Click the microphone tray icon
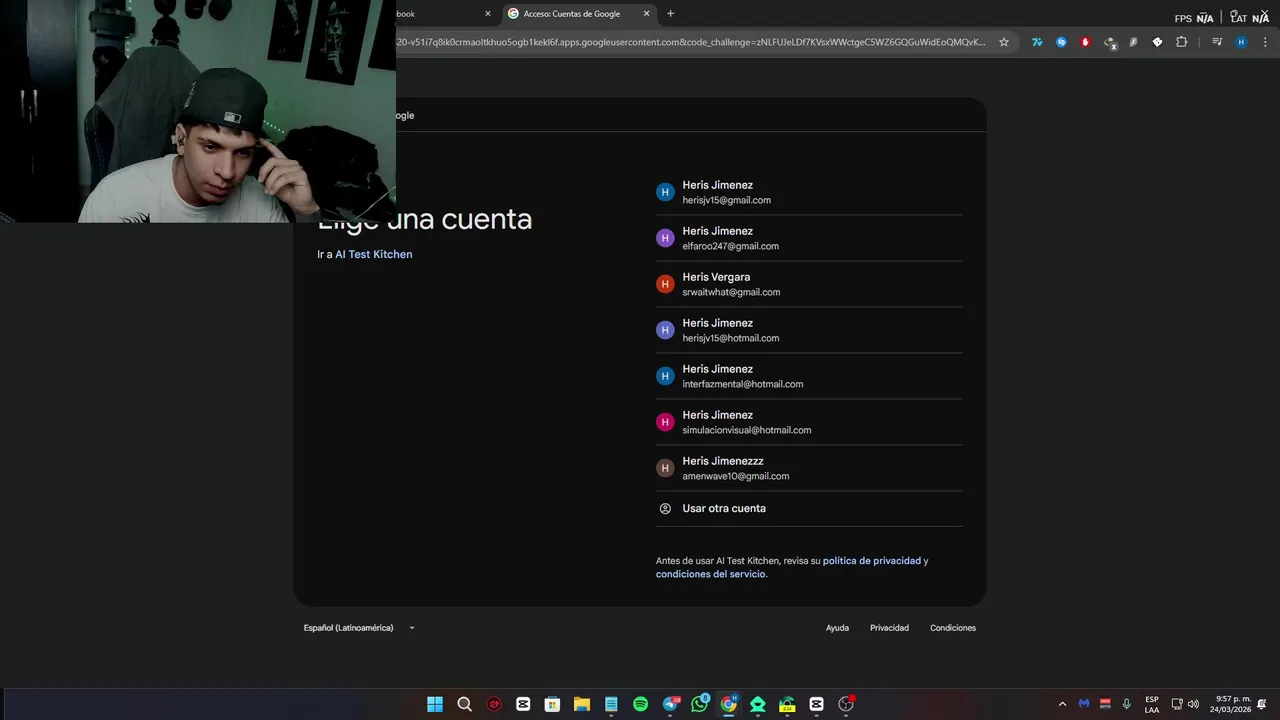This screenshot has width=1280, height=720. tap(1127, 704)
